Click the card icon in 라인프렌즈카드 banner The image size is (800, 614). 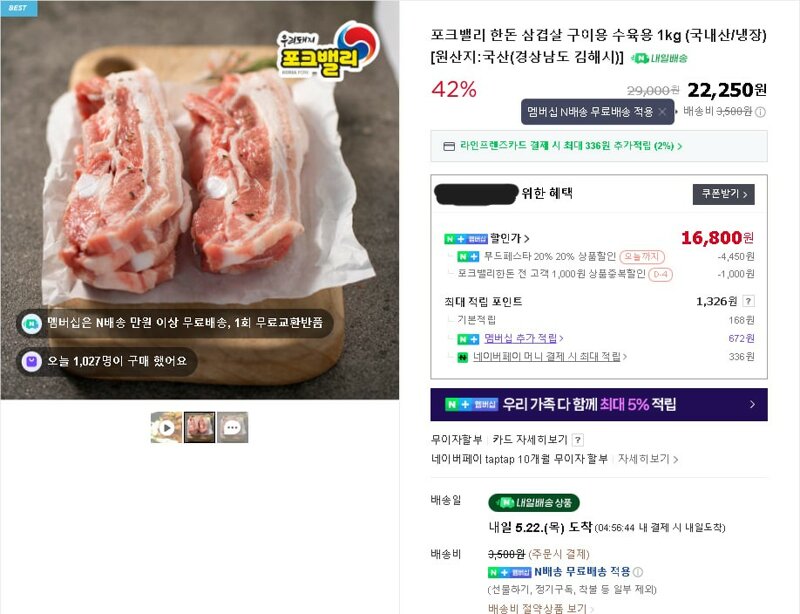click(449, 146)
